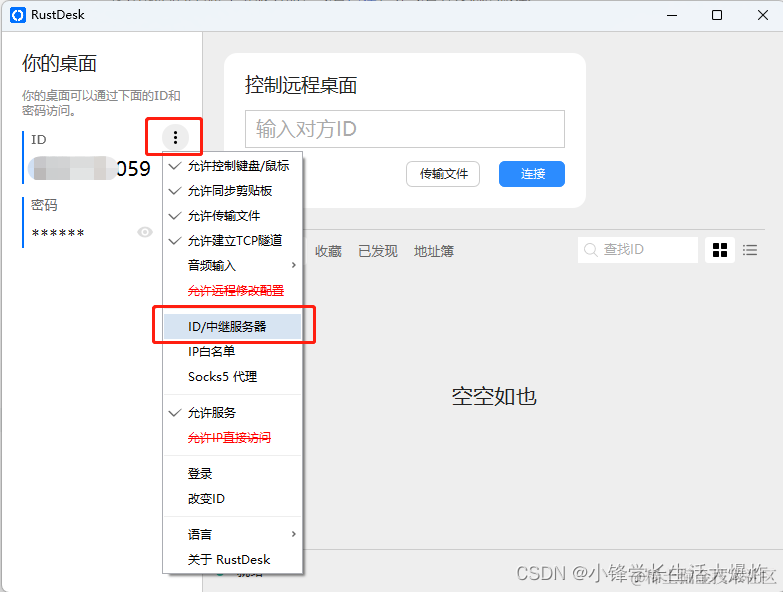Toggle 允许传输文件 option
Image resolution: width=783 pixels, height=592 pixels.
233,216
